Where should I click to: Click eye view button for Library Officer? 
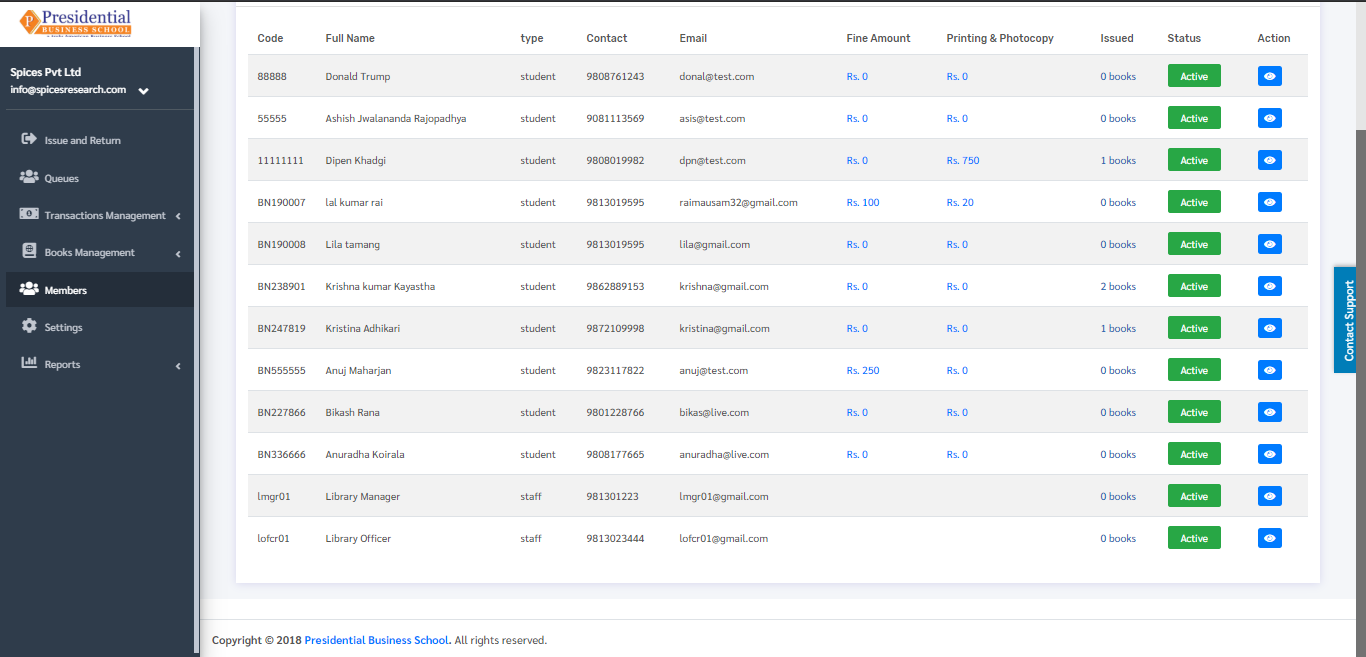pos(1269,538)
